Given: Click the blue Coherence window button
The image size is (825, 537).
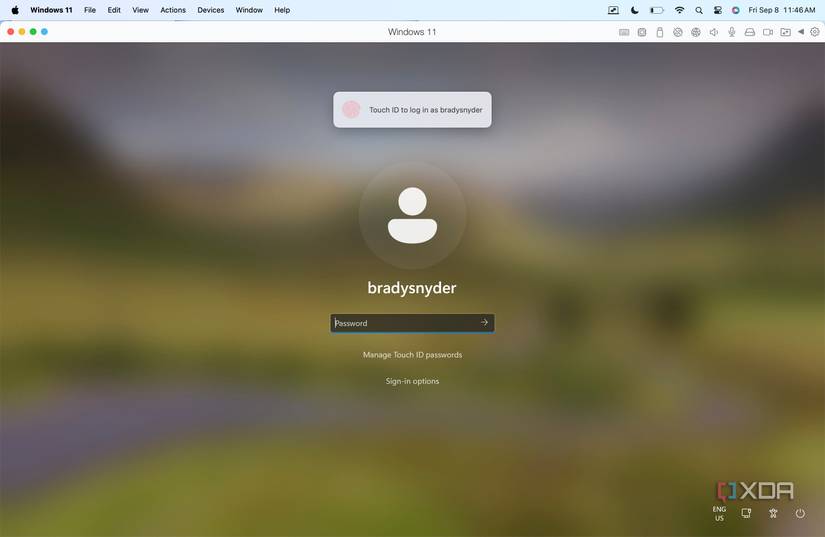Looking at the screenshot, I should click(44, 32).
